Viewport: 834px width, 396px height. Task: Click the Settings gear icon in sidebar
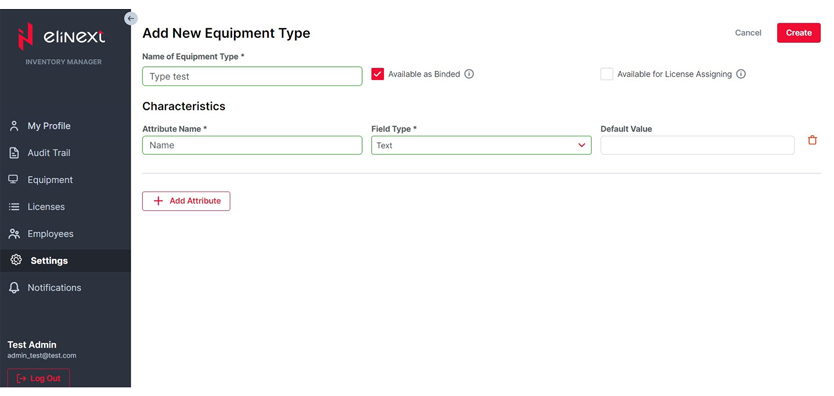point(16,260)
